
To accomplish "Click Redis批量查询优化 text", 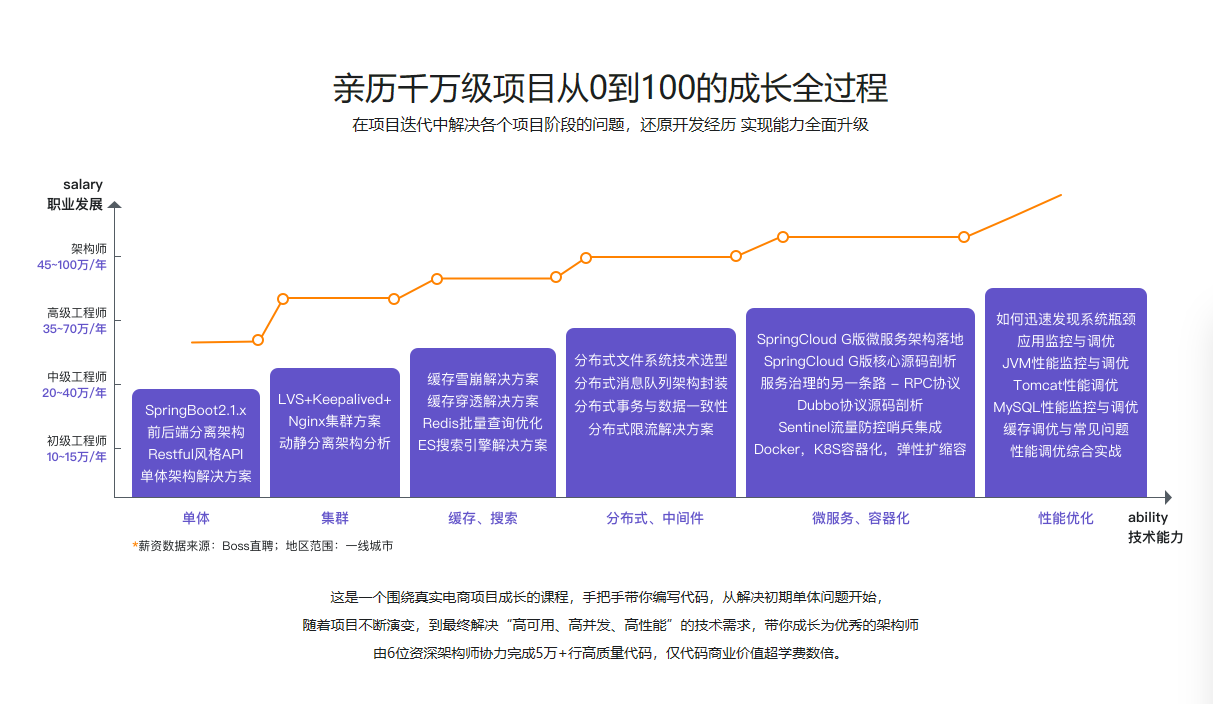I will click(483, 423).
